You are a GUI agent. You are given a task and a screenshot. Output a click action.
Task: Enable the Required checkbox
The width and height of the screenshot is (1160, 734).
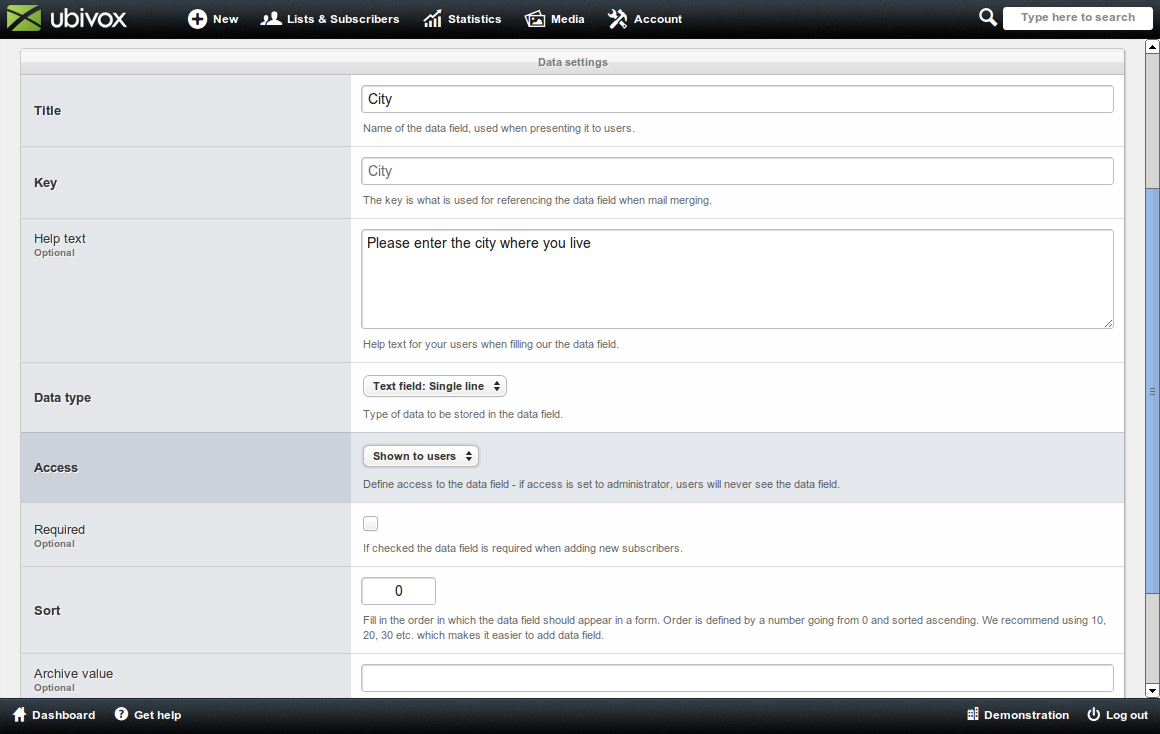pyautogui.click(x=371, y=524)
